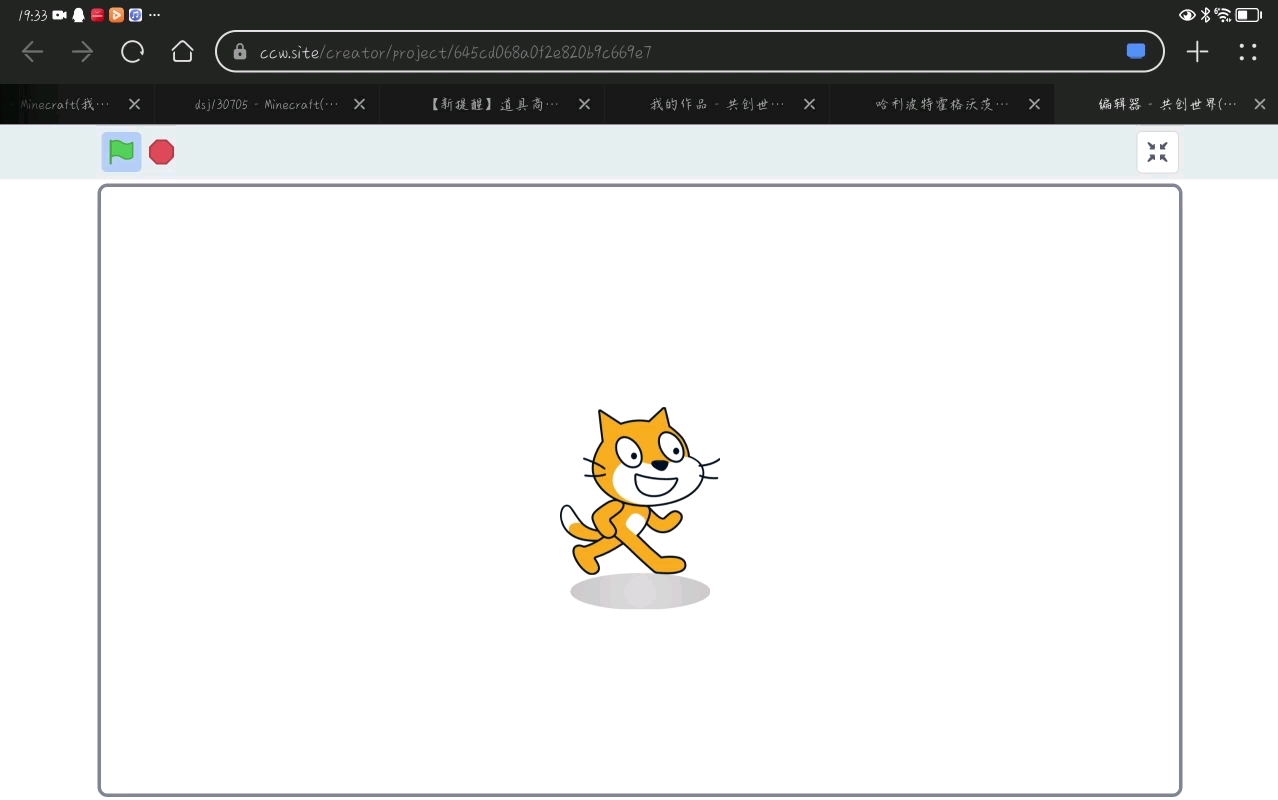This screenshot has height=800, width=1278.
Task: Toggle the blue square control in the address bar
Action: (x=1135, y=50)
